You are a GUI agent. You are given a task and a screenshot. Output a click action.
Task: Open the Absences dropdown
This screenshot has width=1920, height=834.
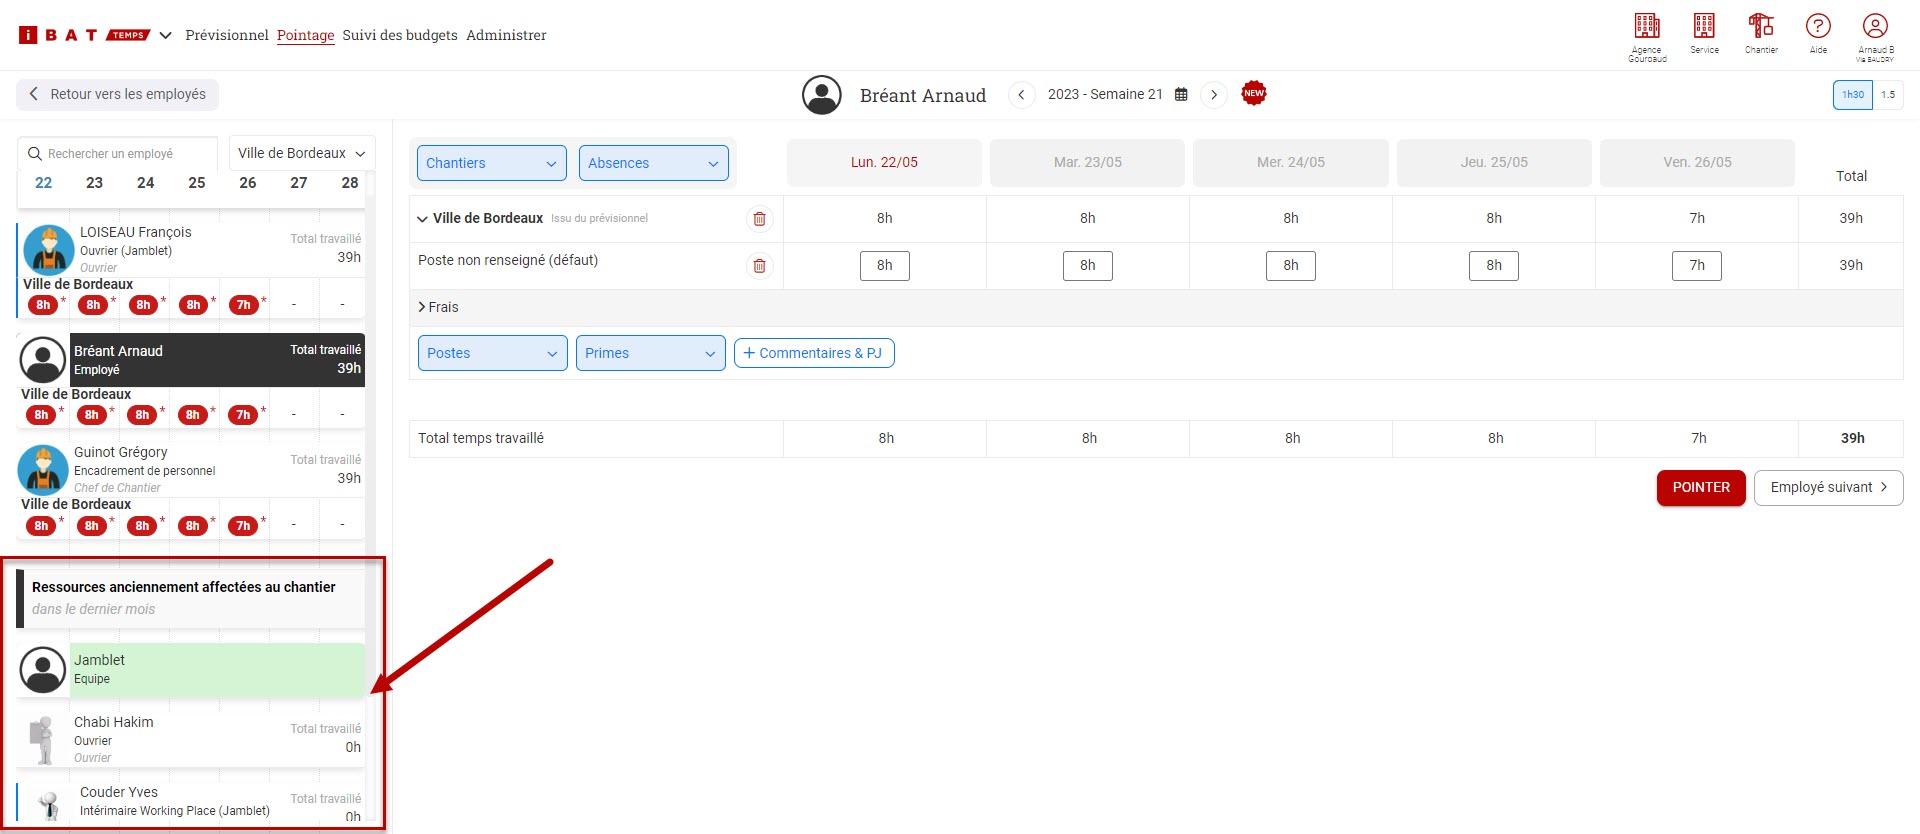coord(653,163)
